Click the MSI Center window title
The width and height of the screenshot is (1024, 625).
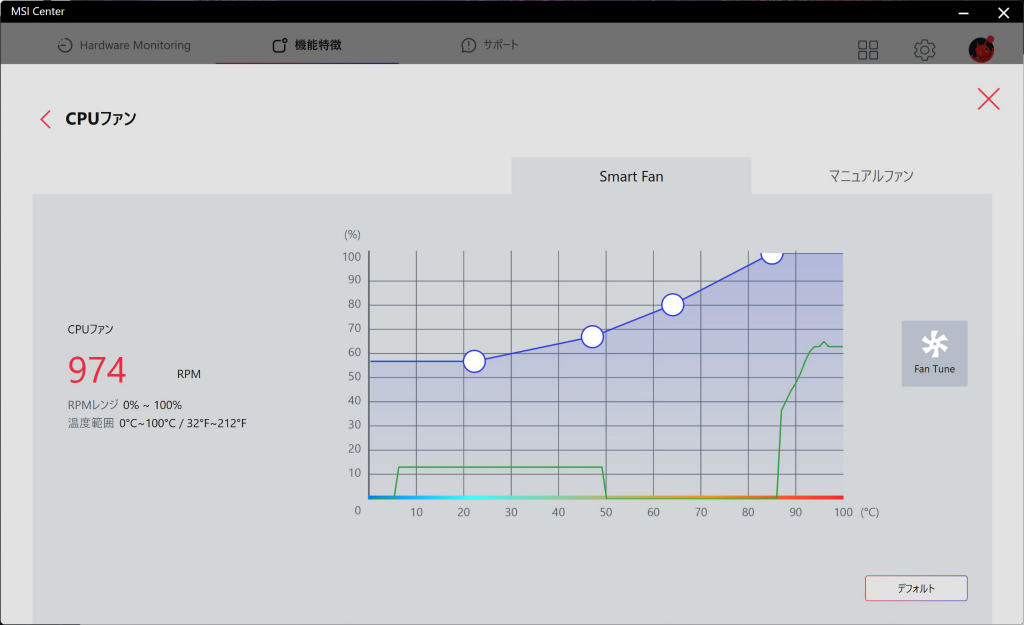(38, 11)
